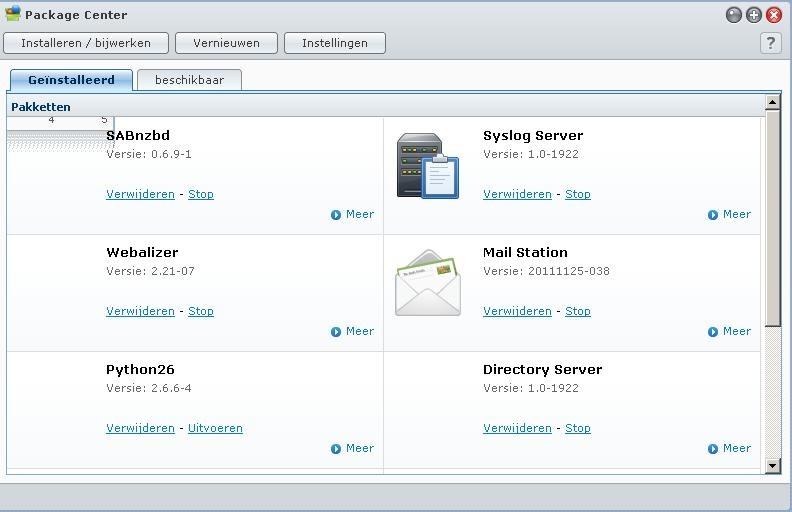The width and height of the screenshot is (792, 512).
Task: Open the beschikbaar tab
Action: (x=189, y=80)
